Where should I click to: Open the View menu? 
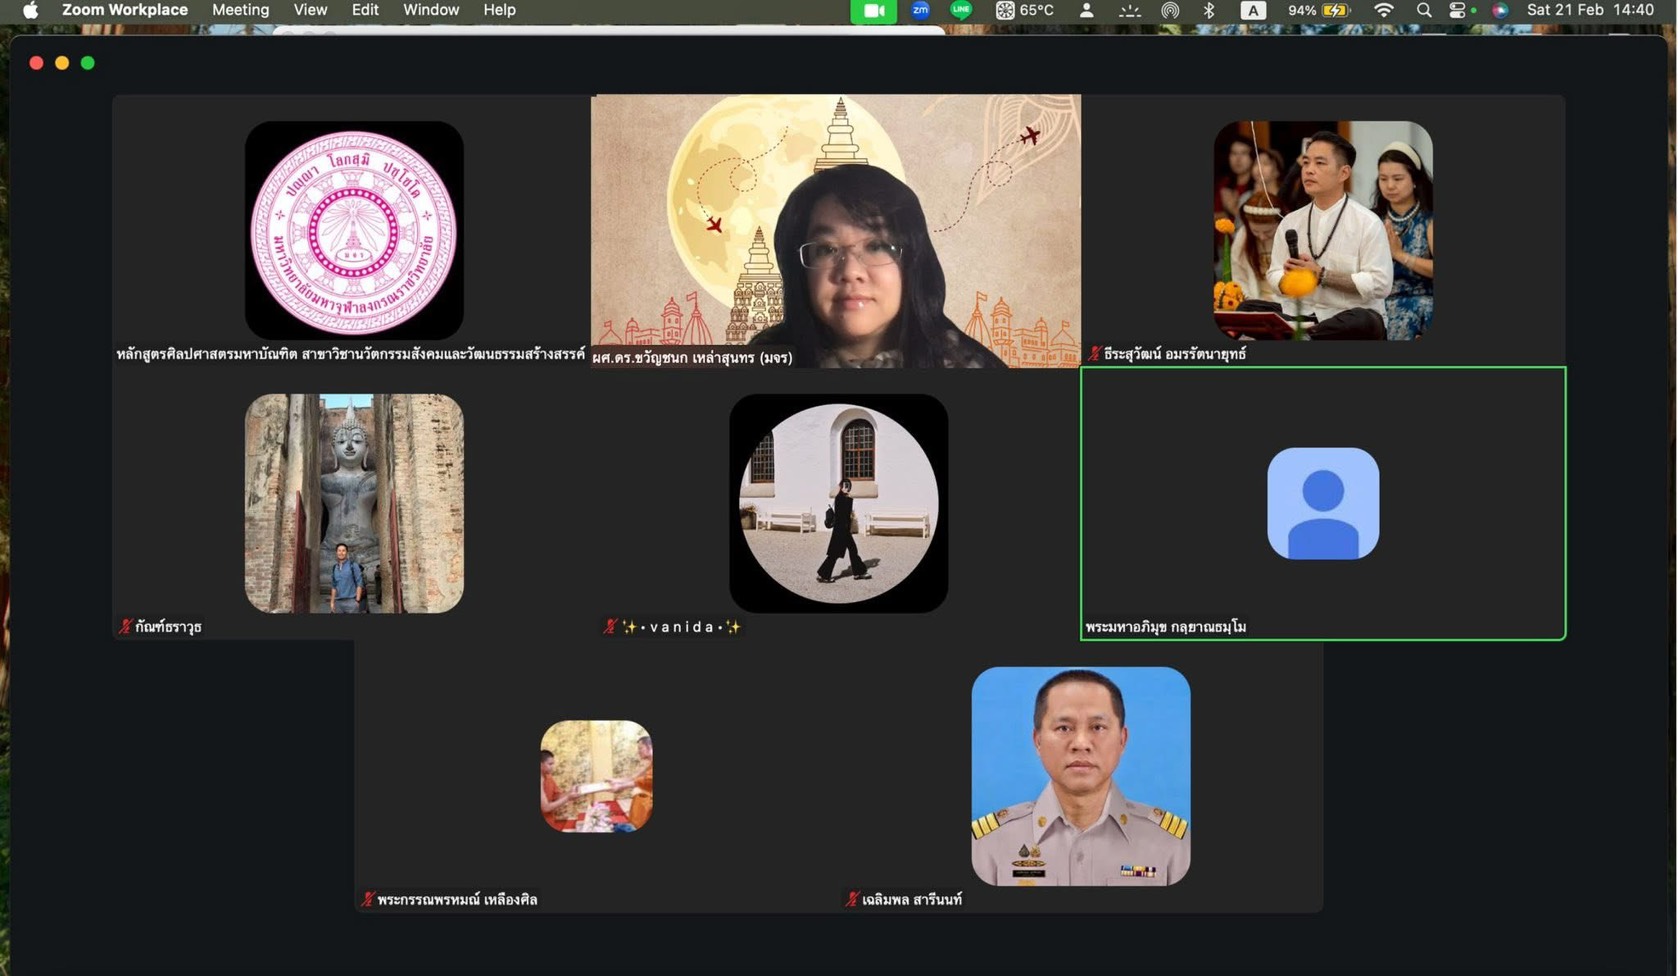pyautogui.click(x=310, y=10)
